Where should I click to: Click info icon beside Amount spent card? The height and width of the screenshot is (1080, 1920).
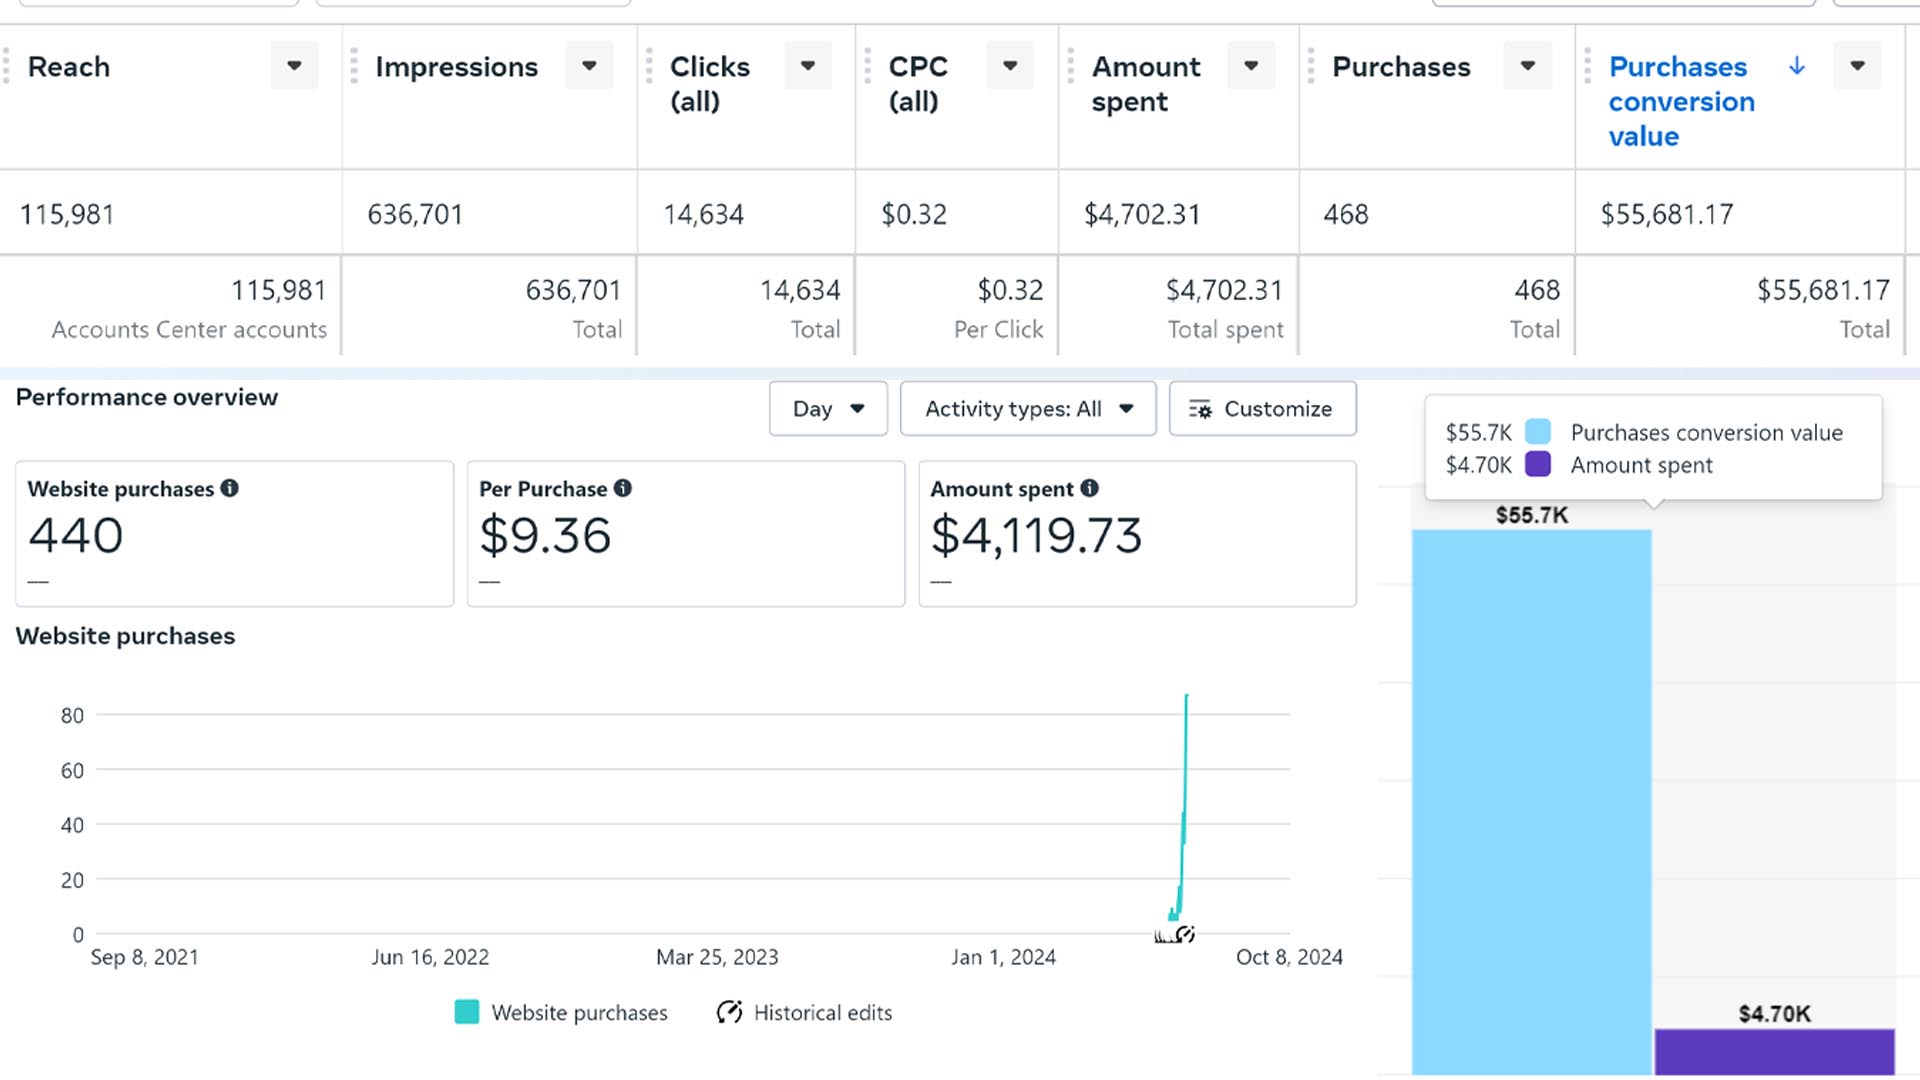pyautogui.click(x=1090, y=488)
